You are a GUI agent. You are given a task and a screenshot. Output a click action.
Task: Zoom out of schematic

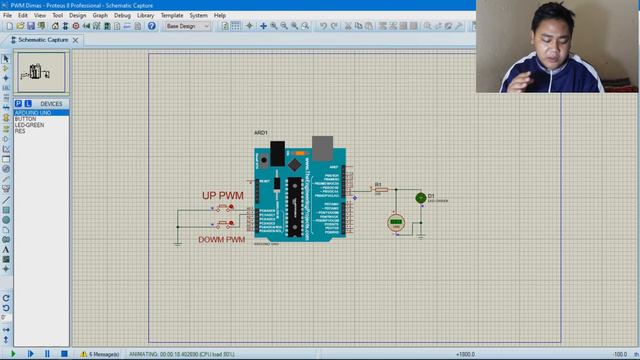coord(284,26)
